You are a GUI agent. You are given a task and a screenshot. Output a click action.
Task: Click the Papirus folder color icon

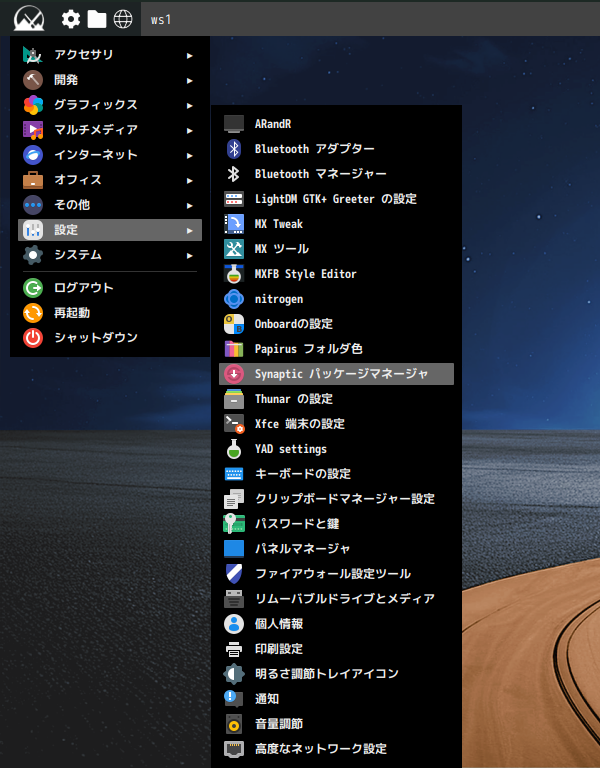[x=234, y=349]
